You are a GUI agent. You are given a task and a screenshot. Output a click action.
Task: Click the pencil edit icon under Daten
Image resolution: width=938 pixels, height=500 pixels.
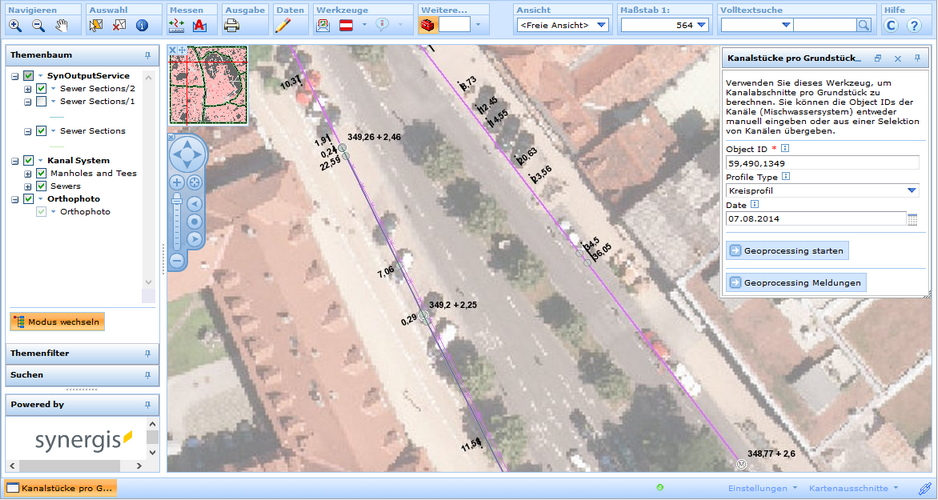283,25
